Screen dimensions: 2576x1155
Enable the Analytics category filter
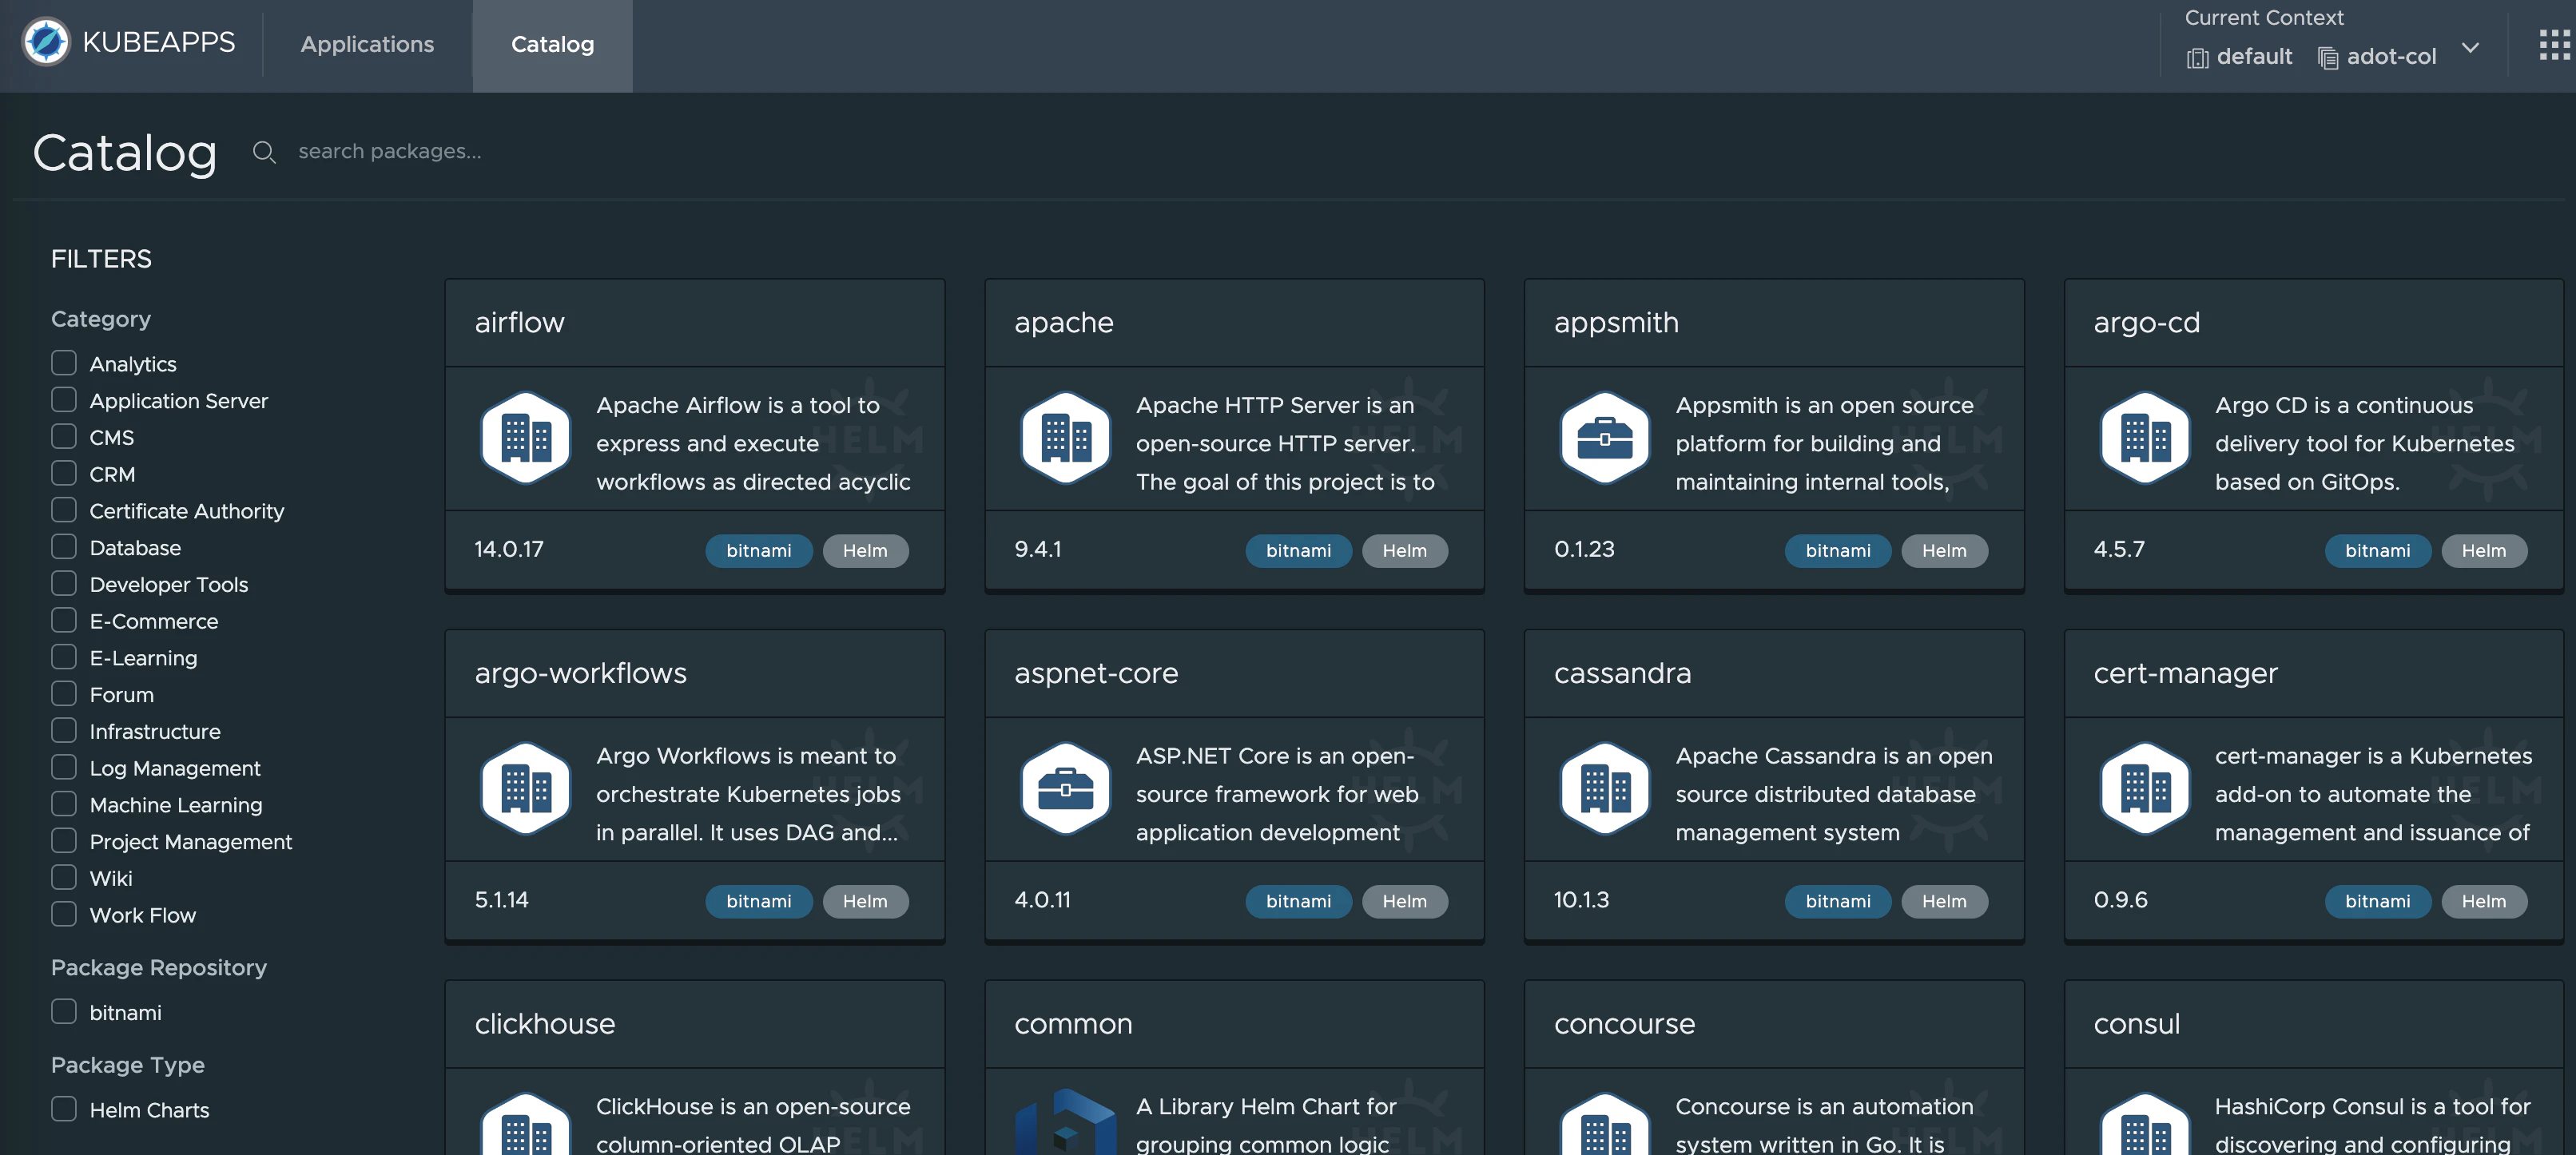pyautogui.click(x=64, y=362)
